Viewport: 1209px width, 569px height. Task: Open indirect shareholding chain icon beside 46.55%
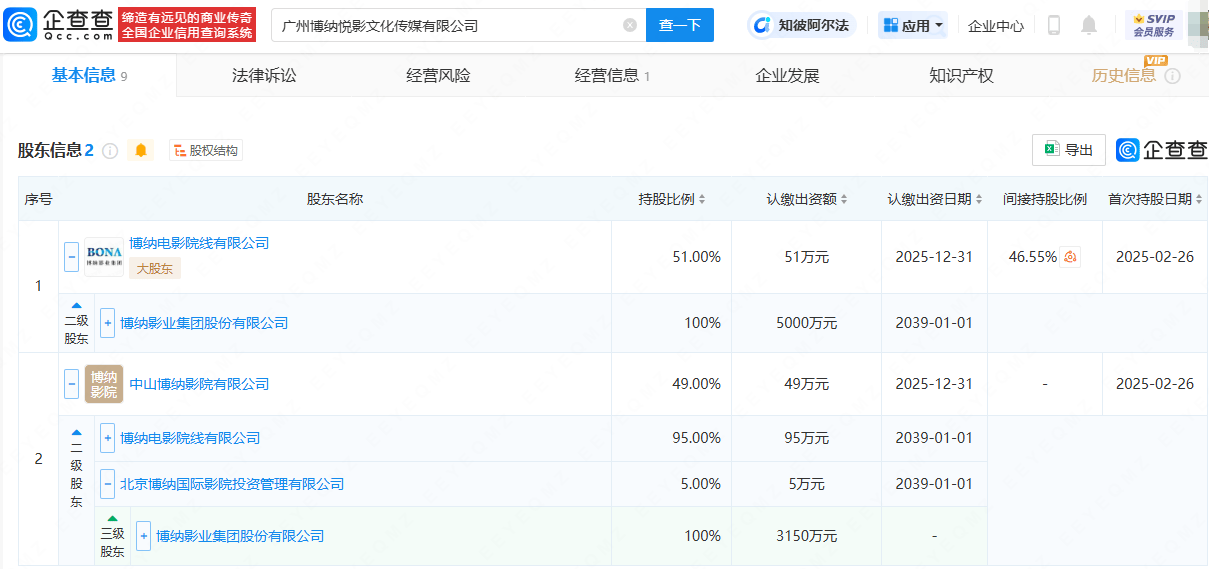tap(1070, 257)
